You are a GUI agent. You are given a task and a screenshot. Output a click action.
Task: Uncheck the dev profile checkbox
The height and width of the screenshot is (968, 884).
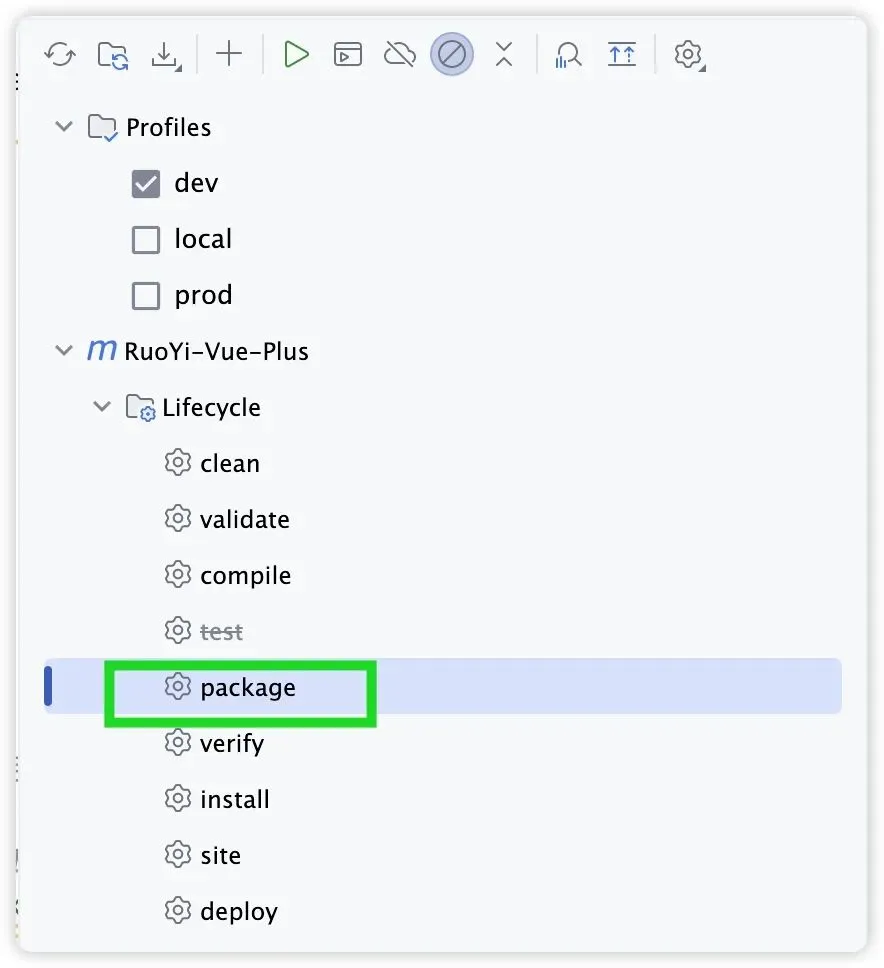pyautogui.click(x=146, y=184)
